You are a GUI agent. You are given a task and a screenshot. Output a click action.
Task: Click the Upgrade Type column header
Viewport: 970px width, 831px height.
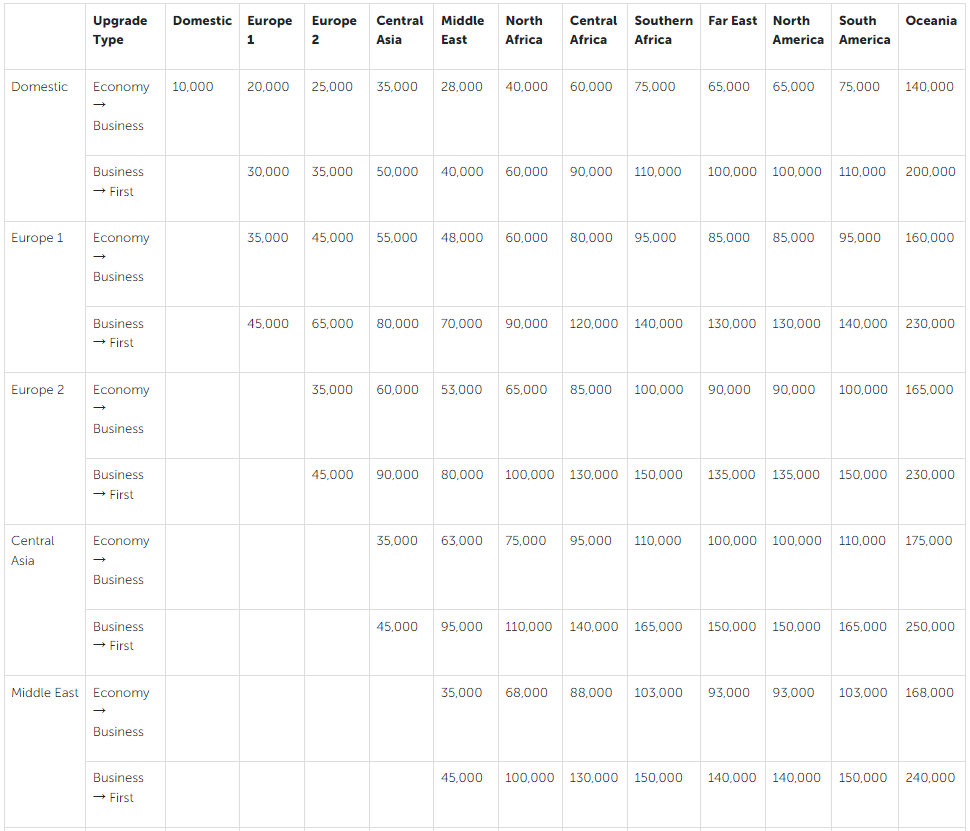tap(120, 30)
